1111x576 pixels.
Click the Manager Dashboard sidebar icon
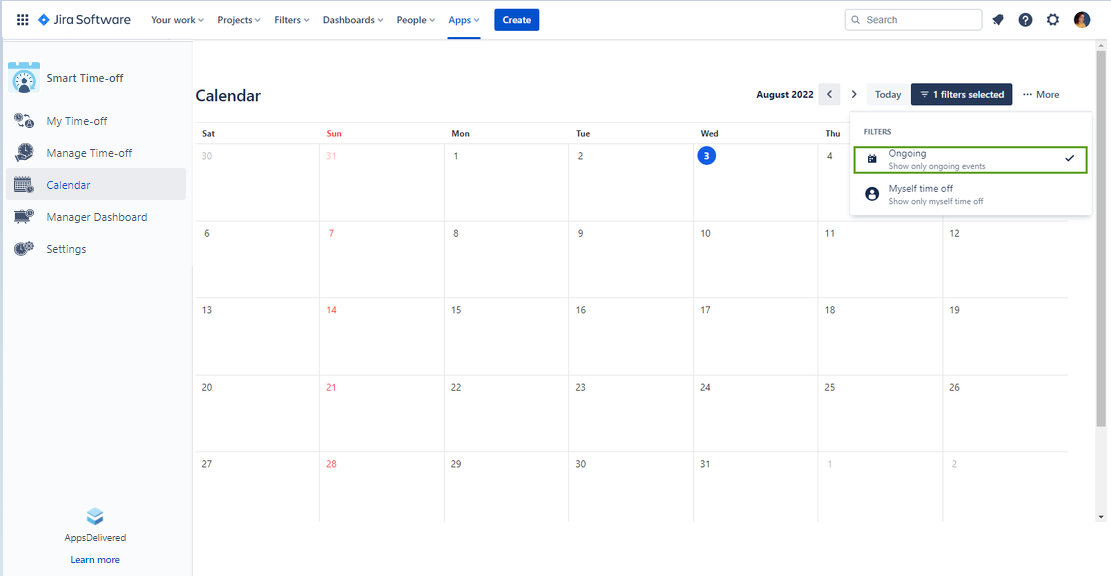click(x=24, y=217)
